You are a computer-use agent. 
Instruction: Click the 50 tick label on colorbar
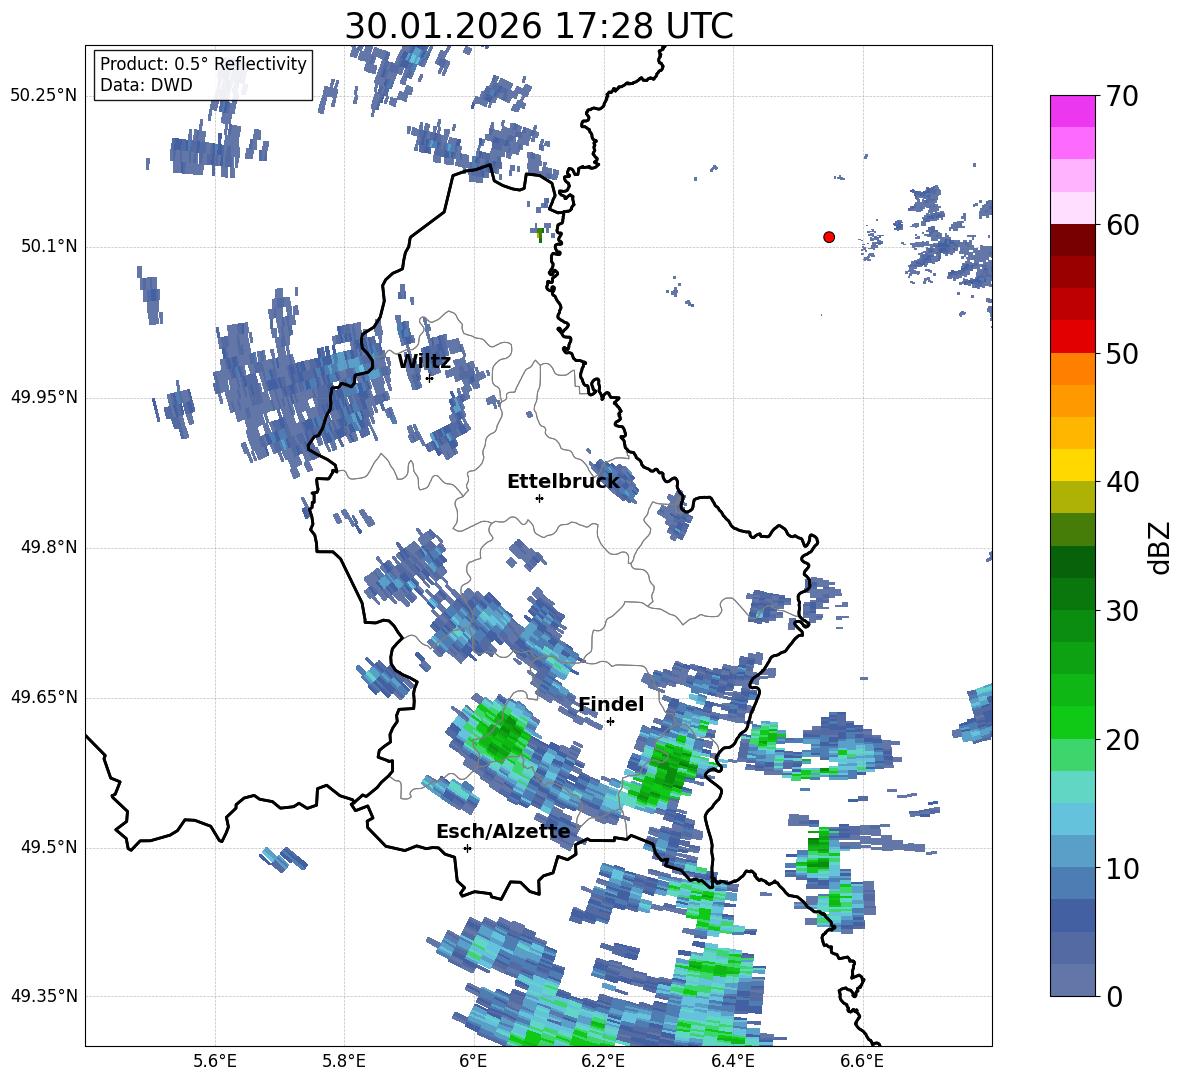(1122, 353)
